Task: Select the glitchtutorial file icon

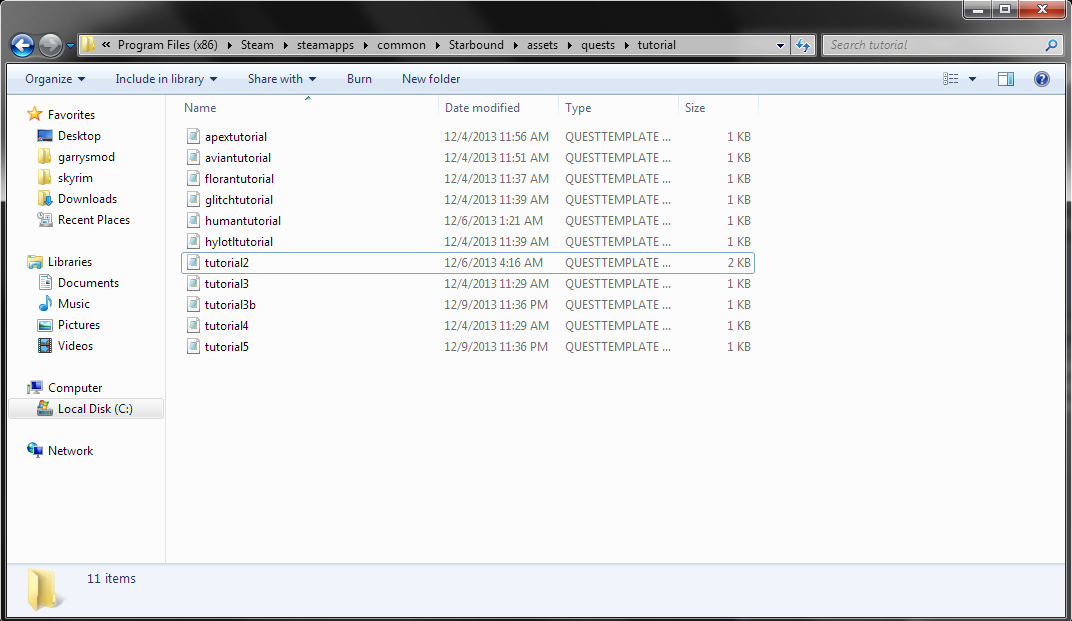Action: tap(193, 200)
